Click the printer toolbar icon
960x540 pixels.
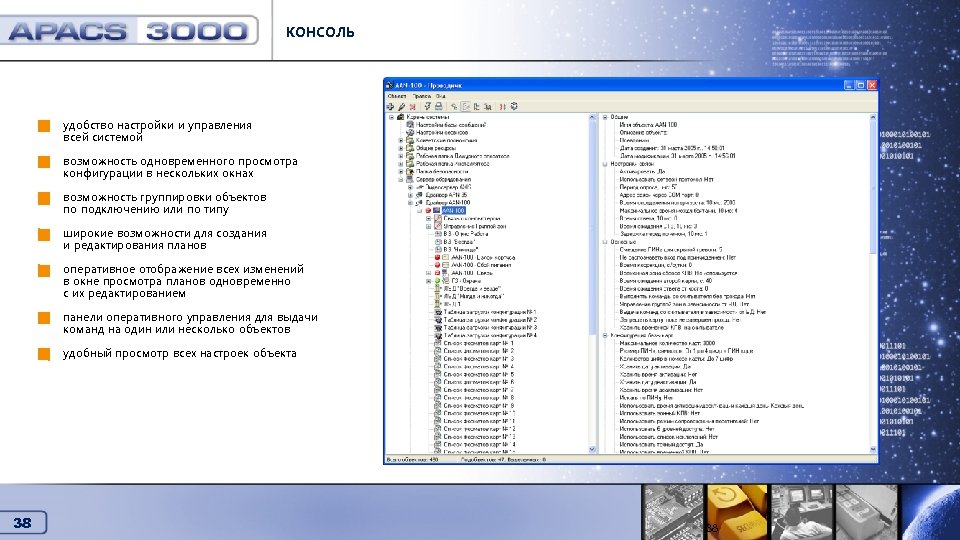(x=438, y=107)
